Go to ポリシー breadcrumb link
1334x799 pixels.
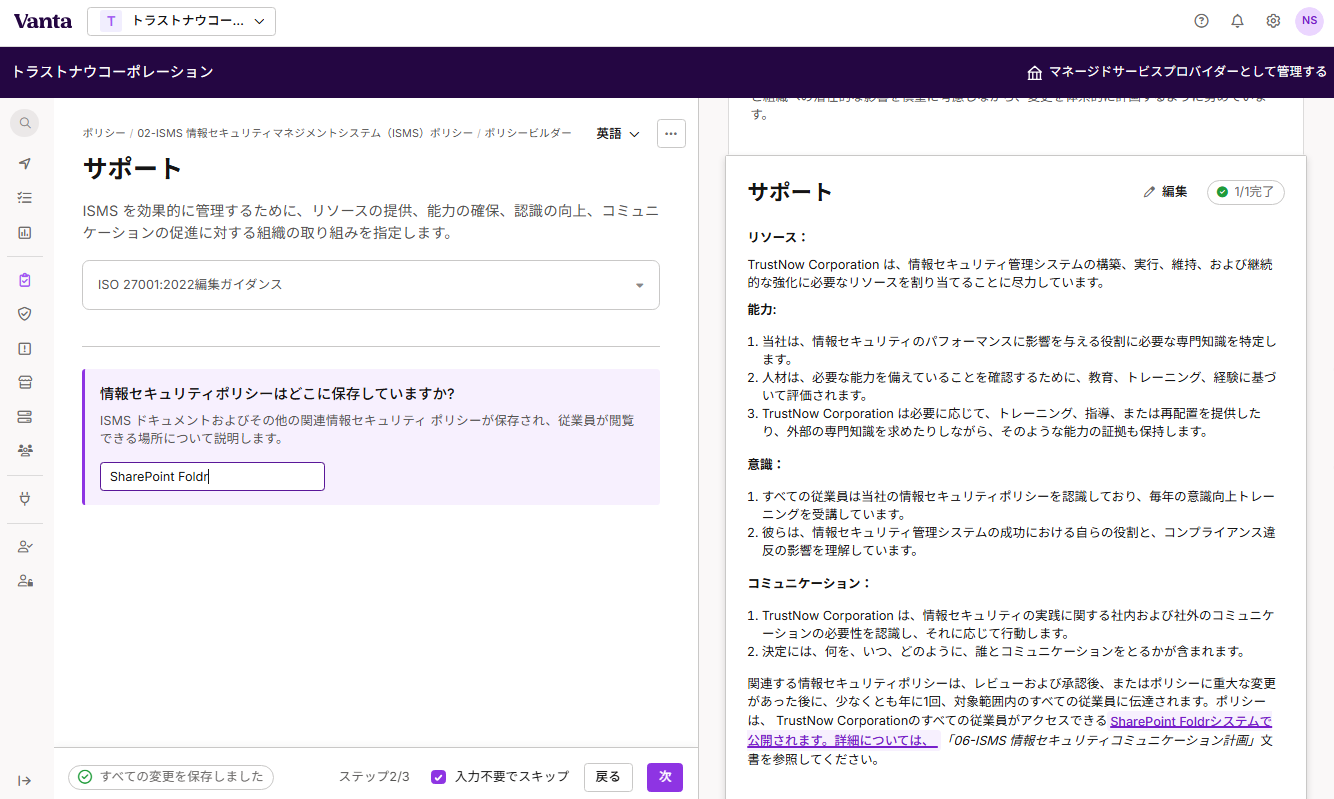[104, 133]
